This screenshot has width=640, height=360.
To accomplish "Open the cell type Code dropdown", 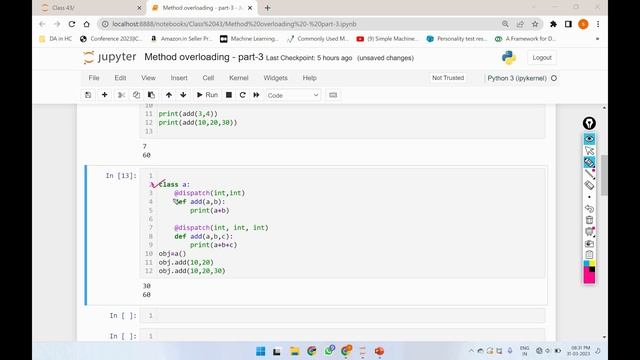I will (293, 95).
